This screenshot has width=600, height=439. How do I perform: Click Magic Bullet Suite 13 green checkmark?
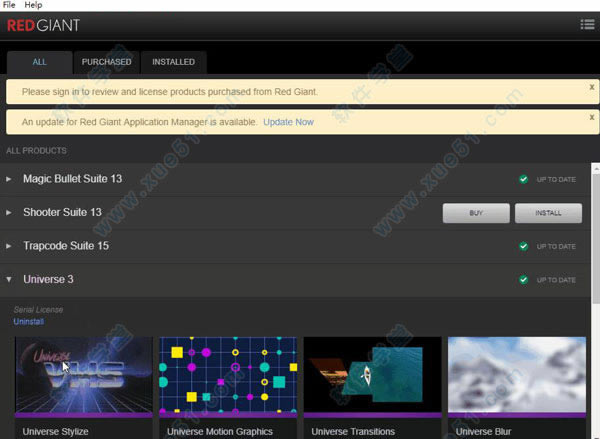coord(523,179)
